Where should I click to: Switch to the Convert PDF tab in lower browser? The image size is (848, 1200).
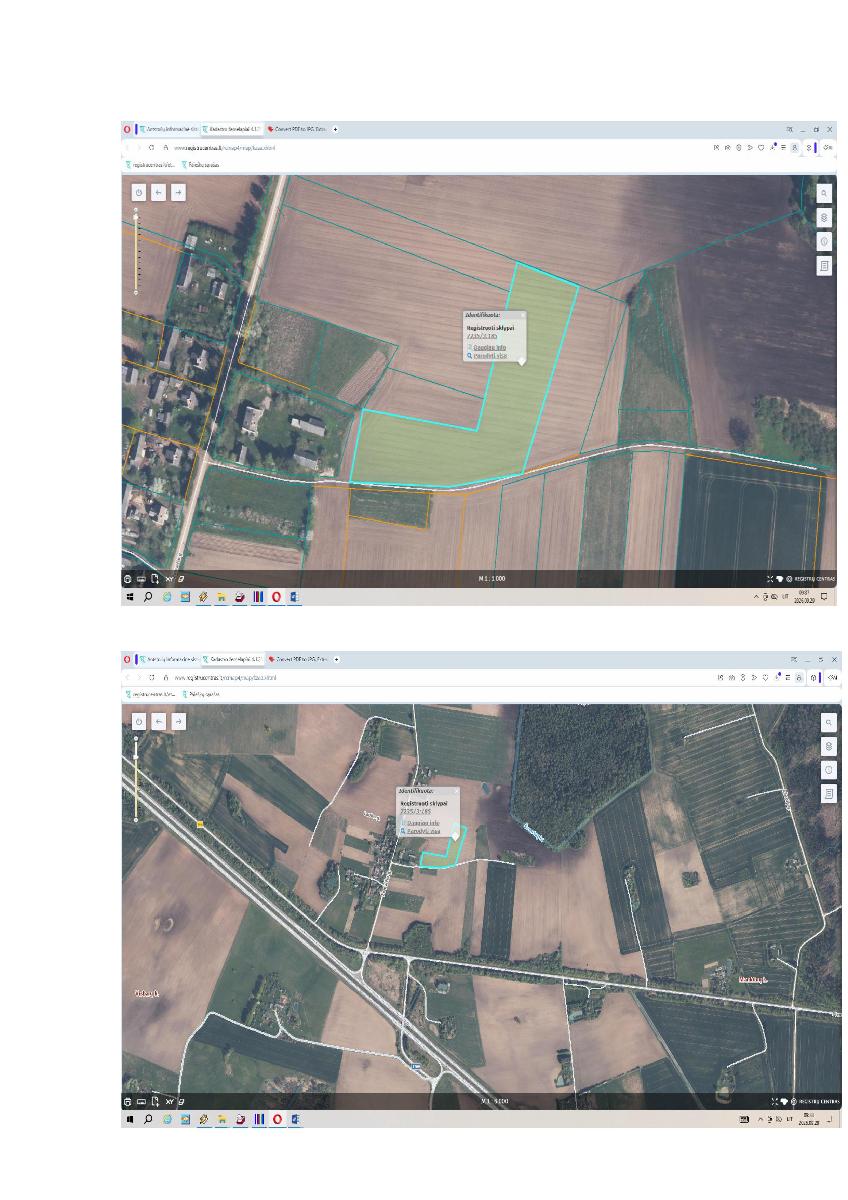(x=297, y=659)
